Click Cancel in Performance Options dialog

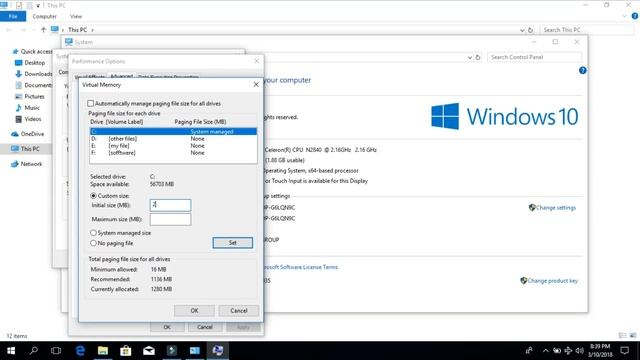(x=204, y=327)
